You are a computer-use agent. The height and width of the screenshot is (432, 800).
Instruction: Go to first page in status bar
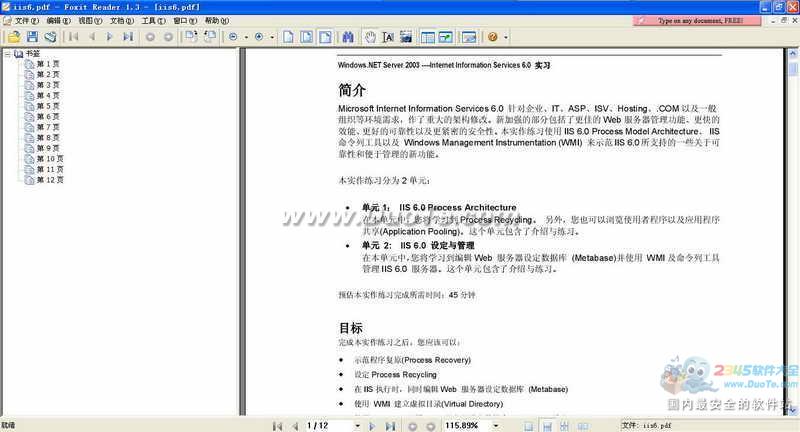click(x=277, y=426)
